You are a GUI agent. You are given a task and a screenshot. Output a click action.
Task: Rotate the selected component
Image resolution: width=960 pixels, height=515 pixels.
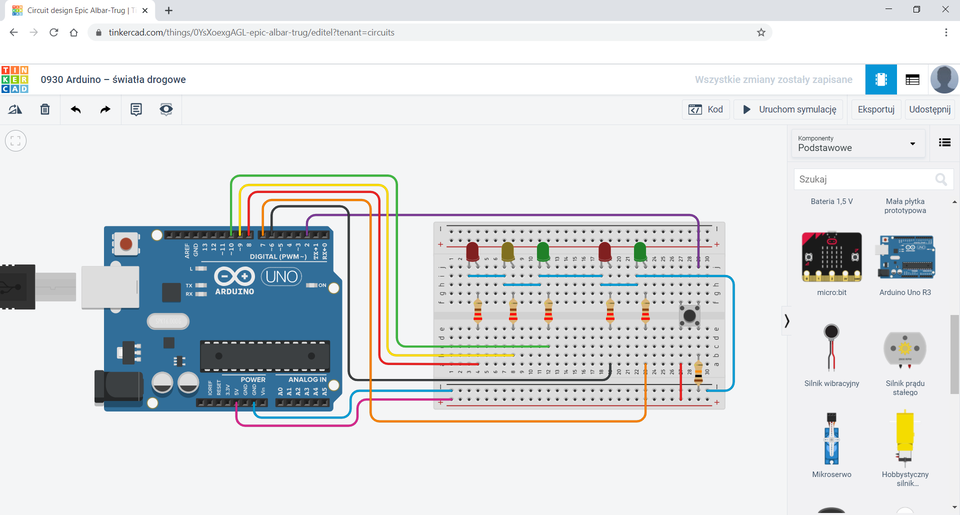(x=15, y=110)
